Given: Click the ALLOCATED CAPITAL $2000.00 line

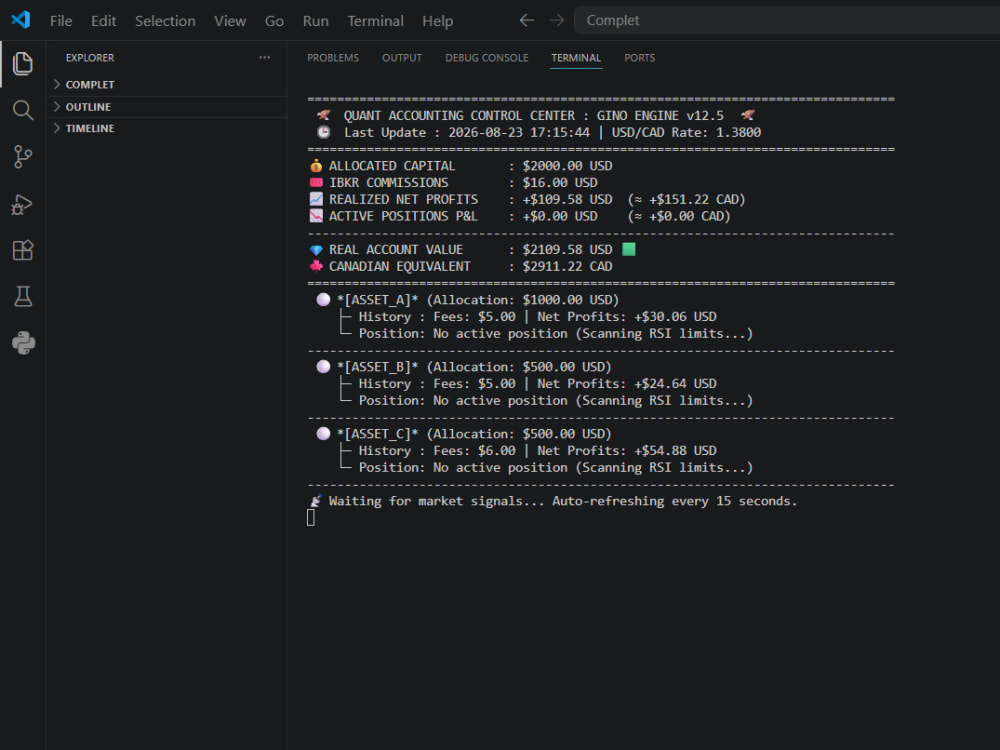Looking at the screenshot, I should [460, 166].
